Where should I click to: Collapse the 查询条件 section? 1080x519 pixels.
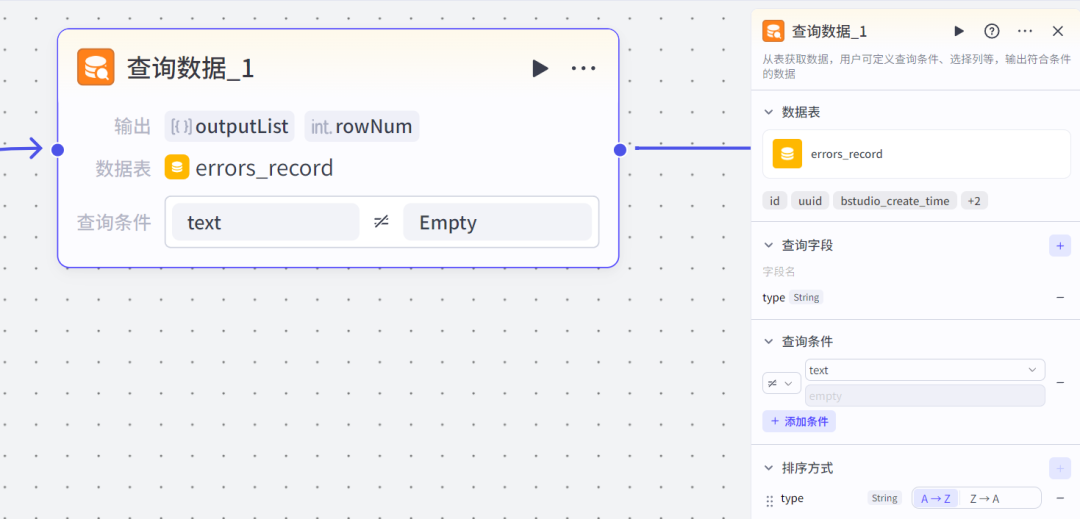tap(768, 341)
